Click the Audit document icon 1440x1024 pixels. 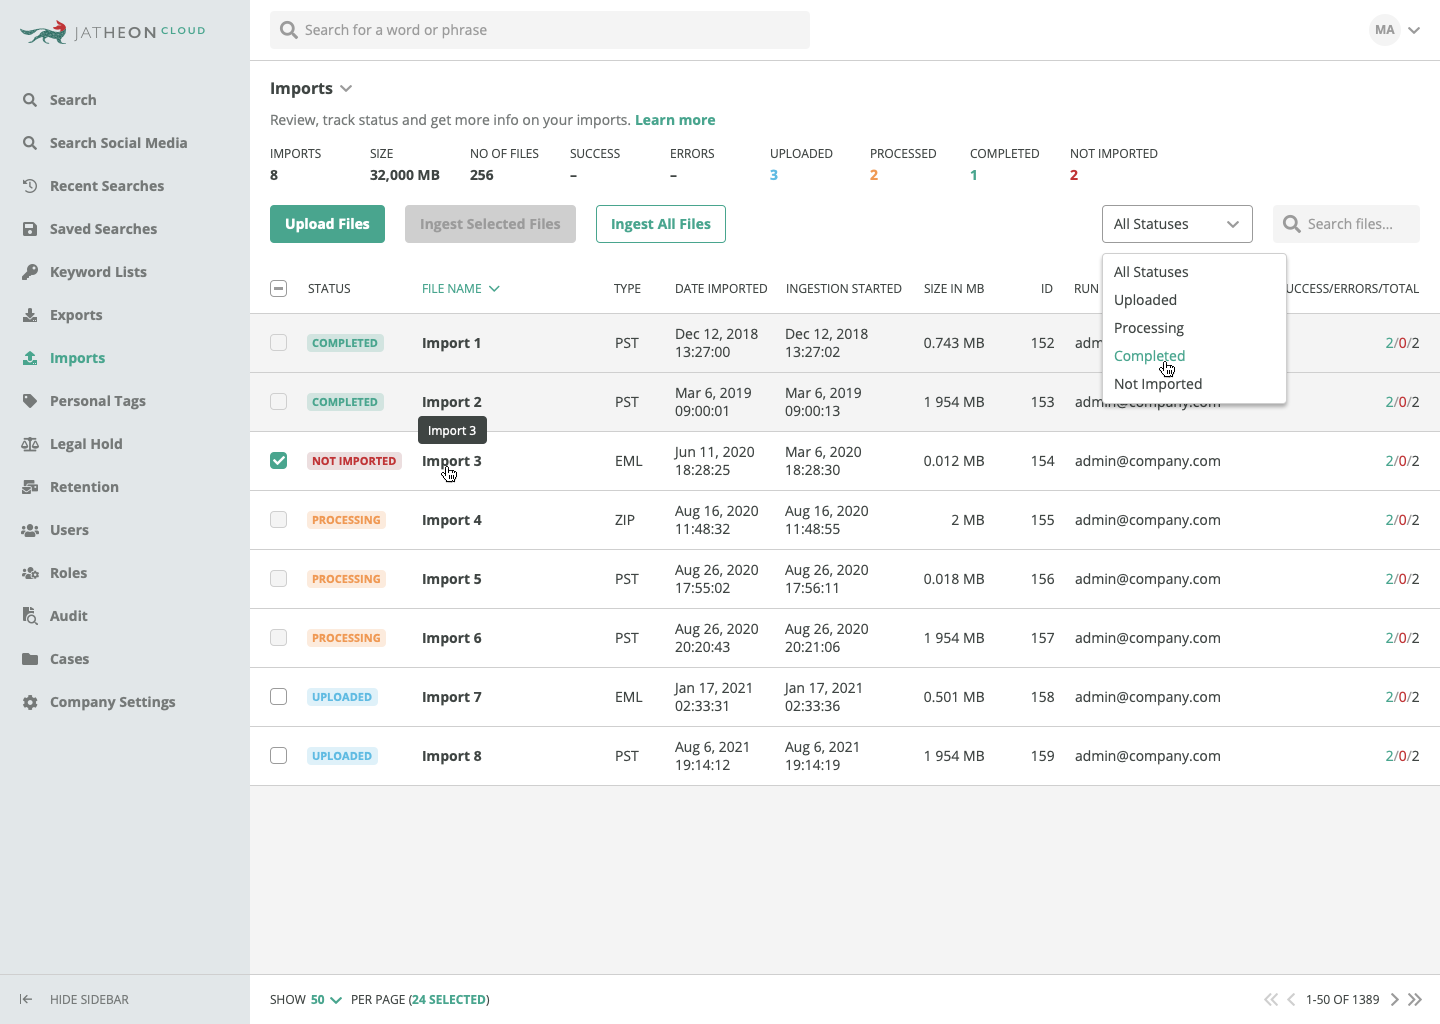[30, 616]
